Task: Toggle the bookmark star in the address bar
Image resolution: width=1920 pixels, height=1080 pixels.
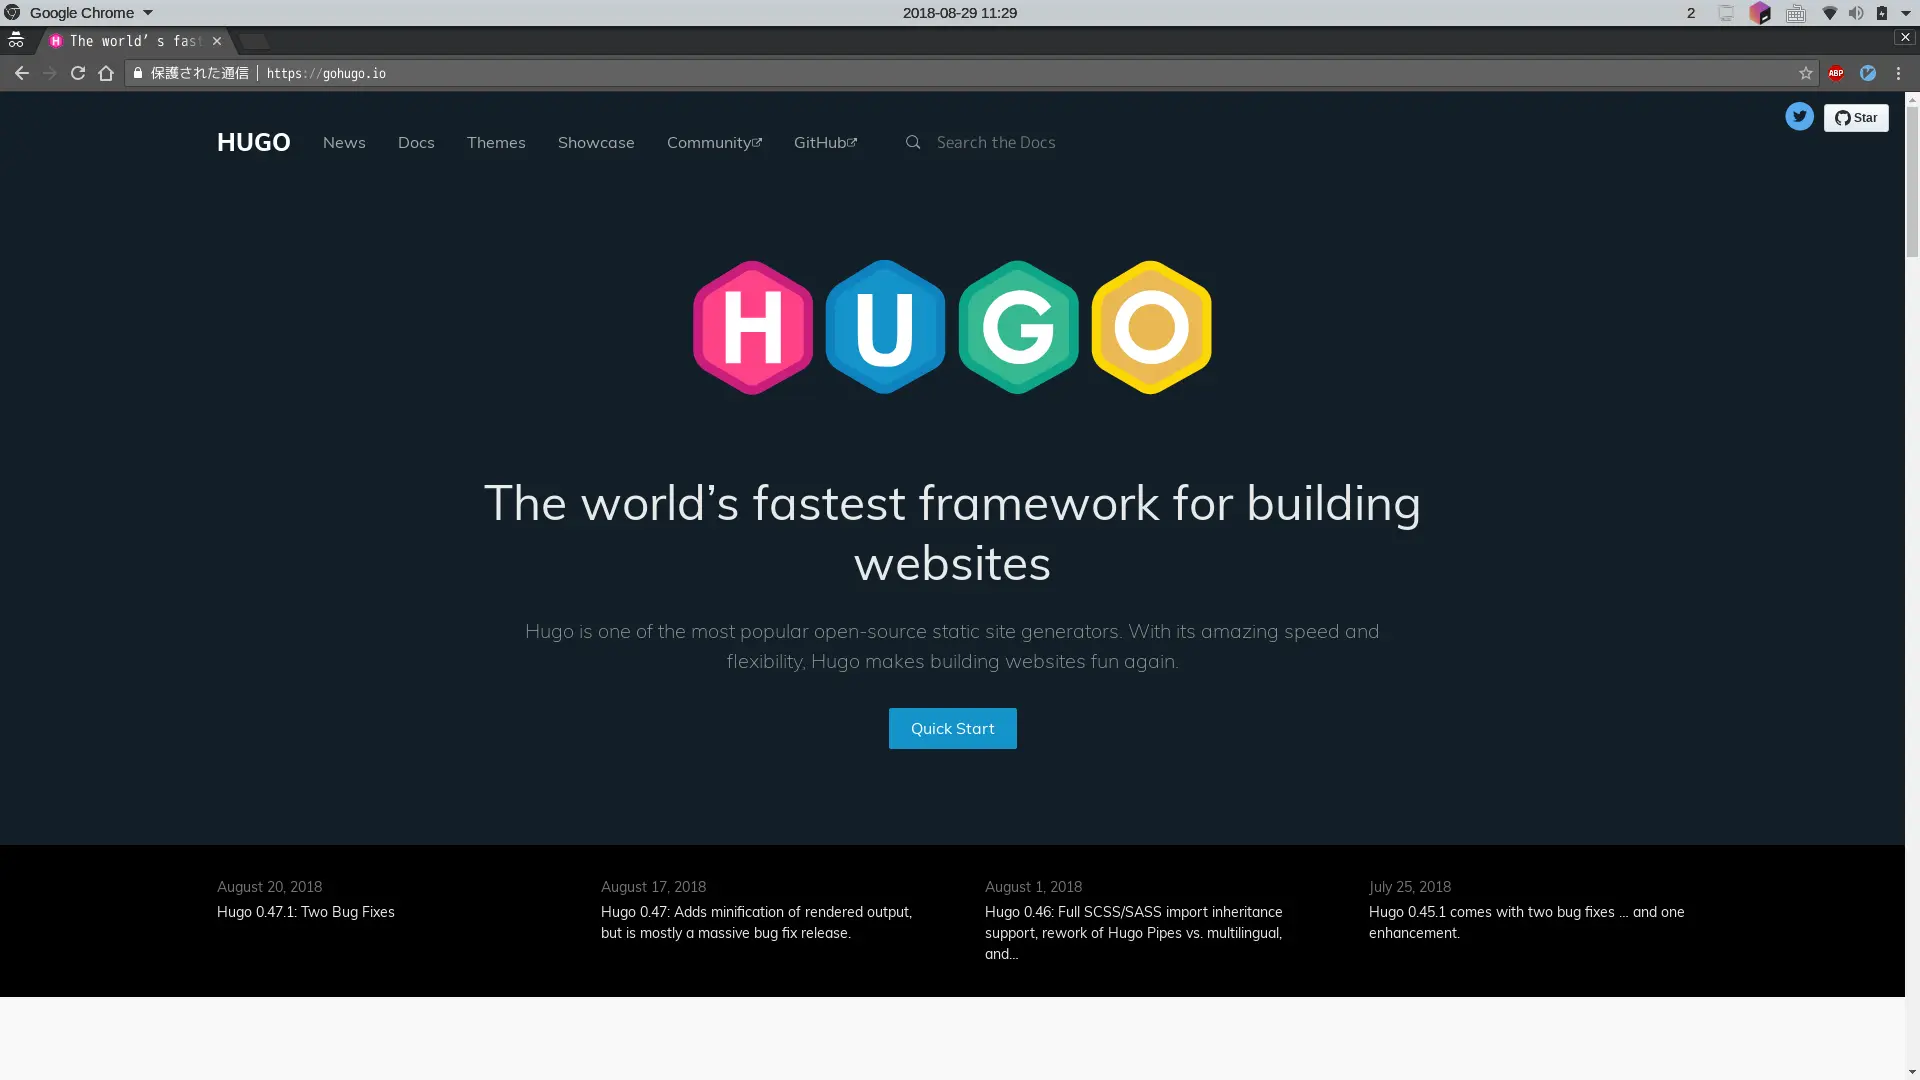Action: pyautogui.click(x=1806, y=73)
